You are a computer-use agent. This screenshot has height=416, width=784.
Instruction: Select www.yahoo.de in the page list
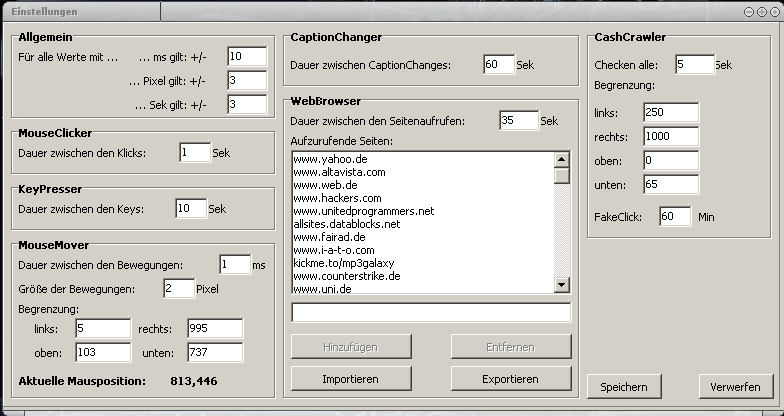click(330, 159)
